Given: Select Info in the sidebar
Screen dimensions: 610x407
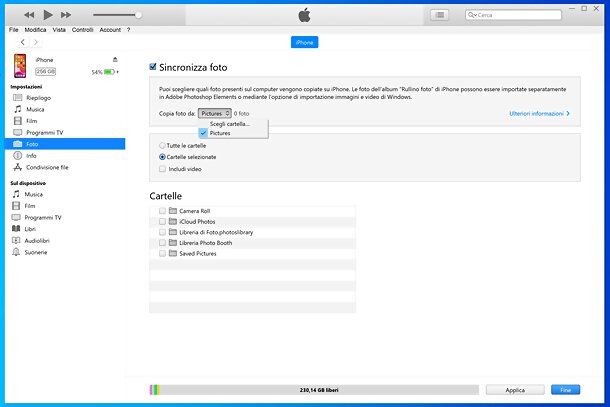Looking at the screenshot, I should pyautogui.click(x=31, y=156).
